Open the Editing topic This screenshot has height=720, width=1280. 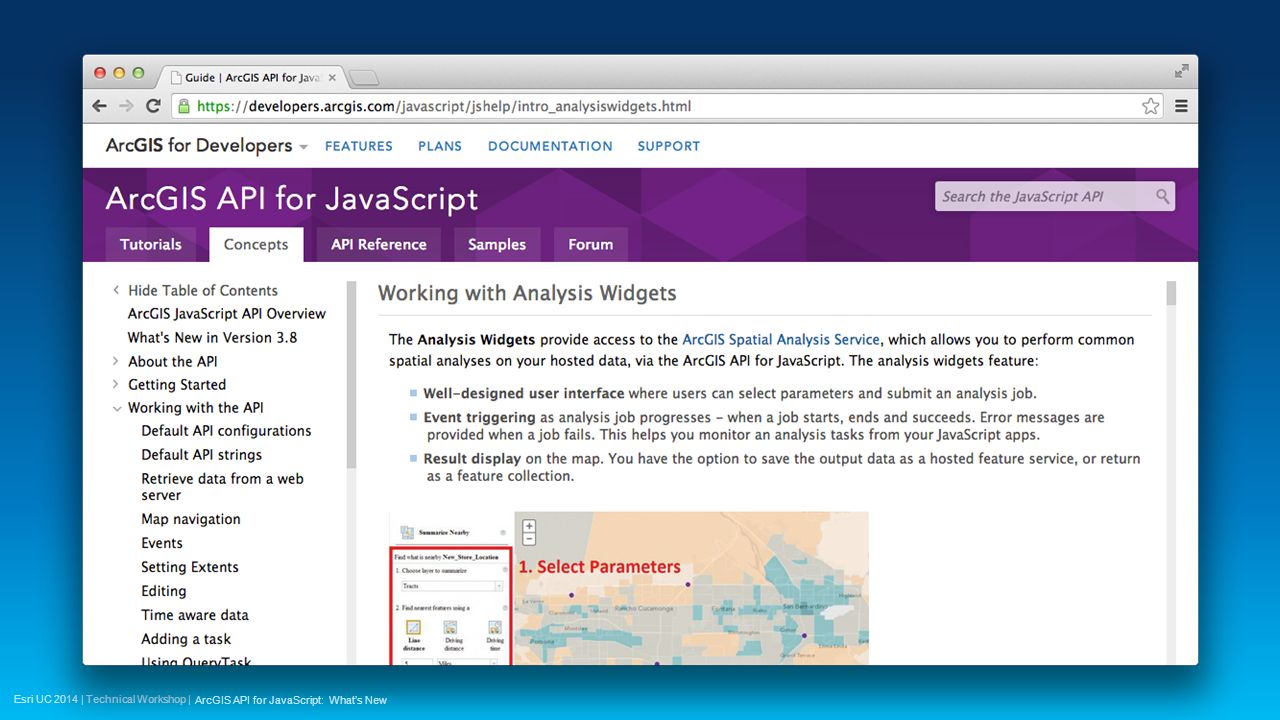(x=164, y=591)
